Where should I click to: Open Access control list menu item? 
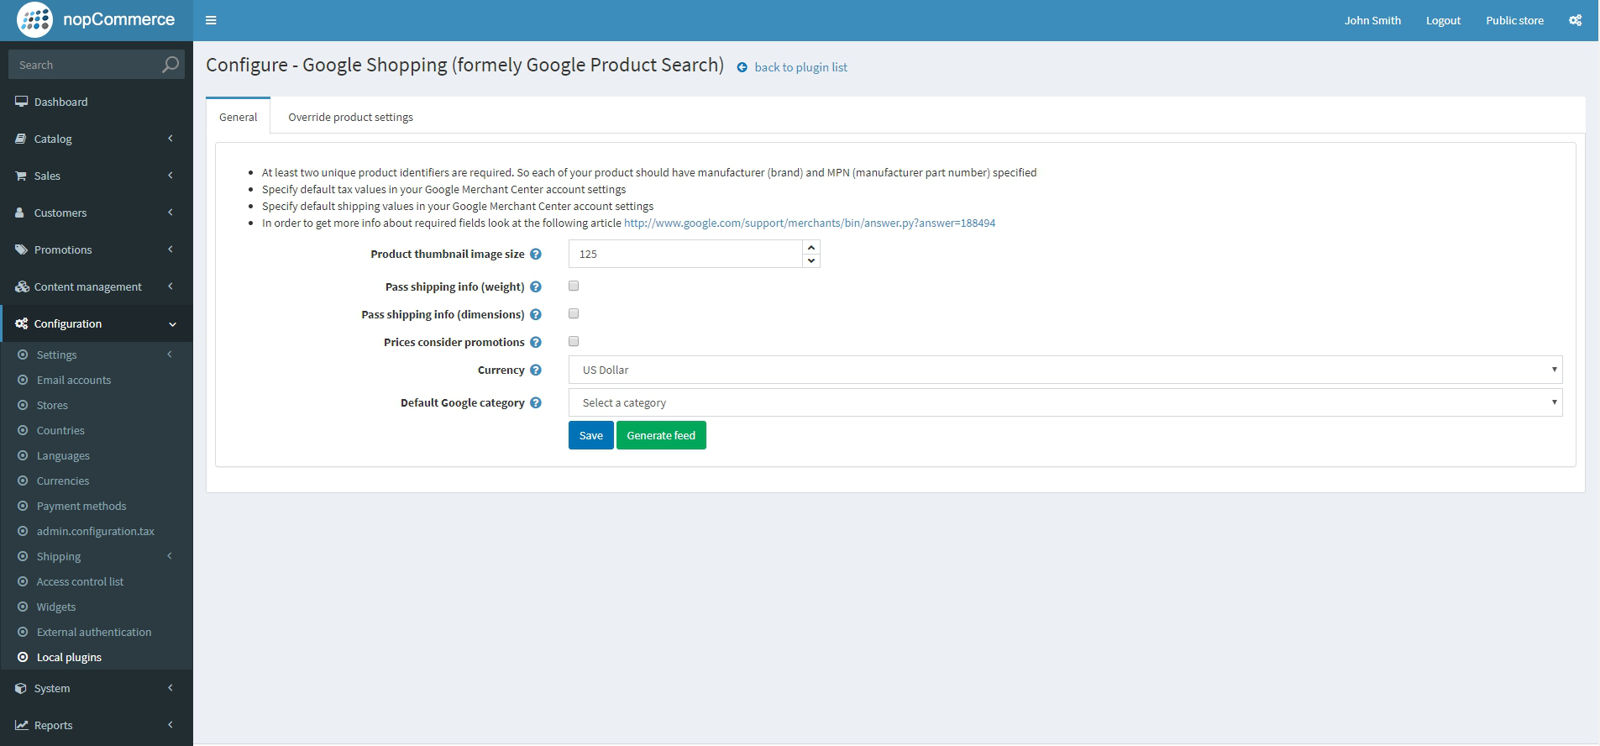(x=80, y=582)
